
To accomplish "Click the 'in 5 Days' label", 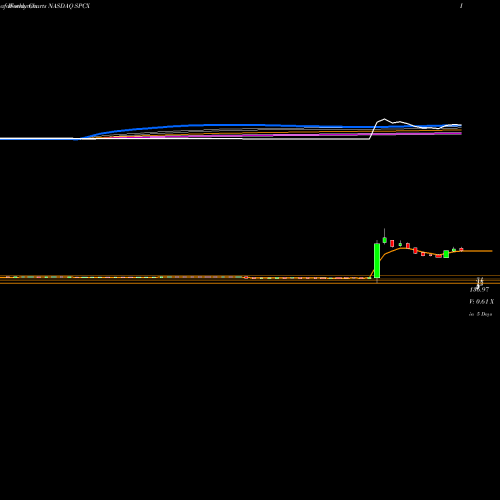I will [480, 314].
